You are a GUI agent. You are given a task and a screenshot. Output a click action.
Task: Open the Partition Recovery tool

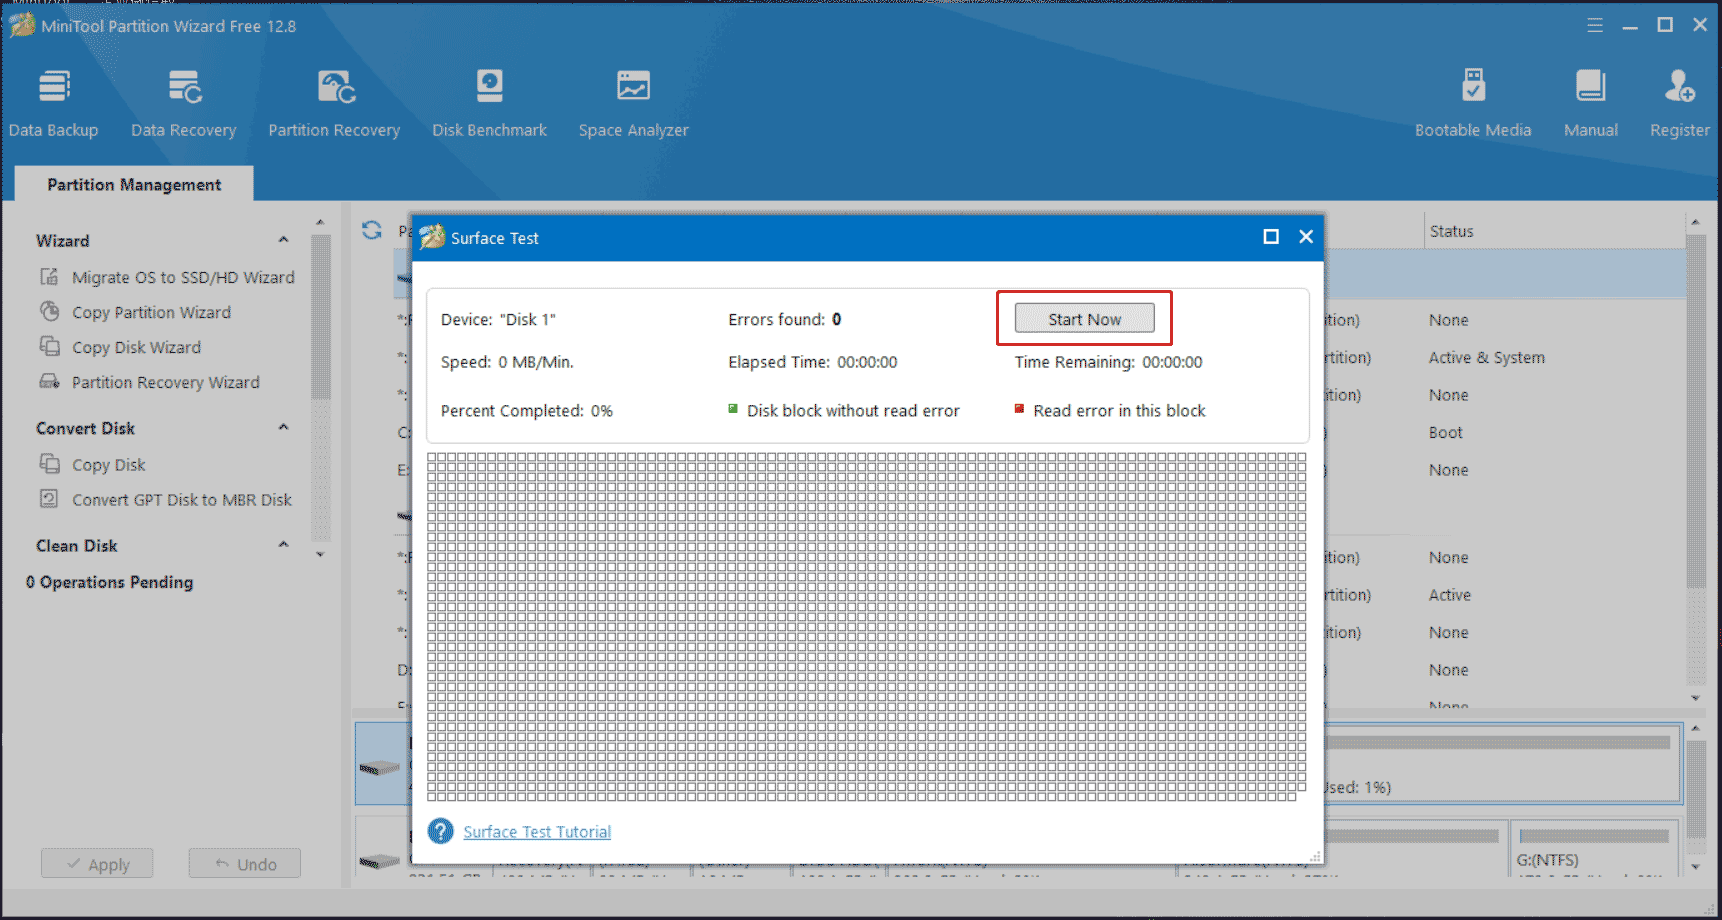click(334, 104)
